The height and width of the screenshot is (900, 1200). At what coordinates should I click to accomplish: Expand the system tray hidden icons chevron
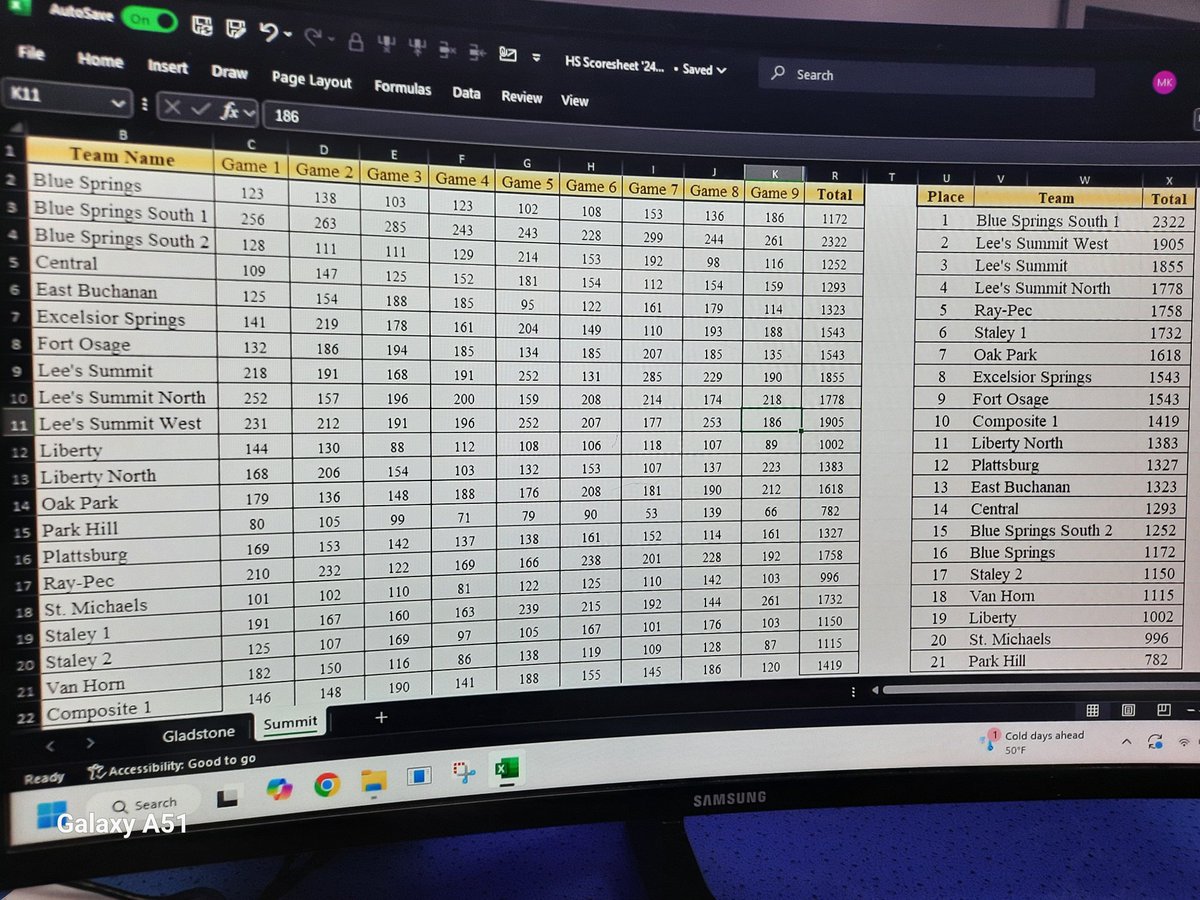coord(1126,741)
